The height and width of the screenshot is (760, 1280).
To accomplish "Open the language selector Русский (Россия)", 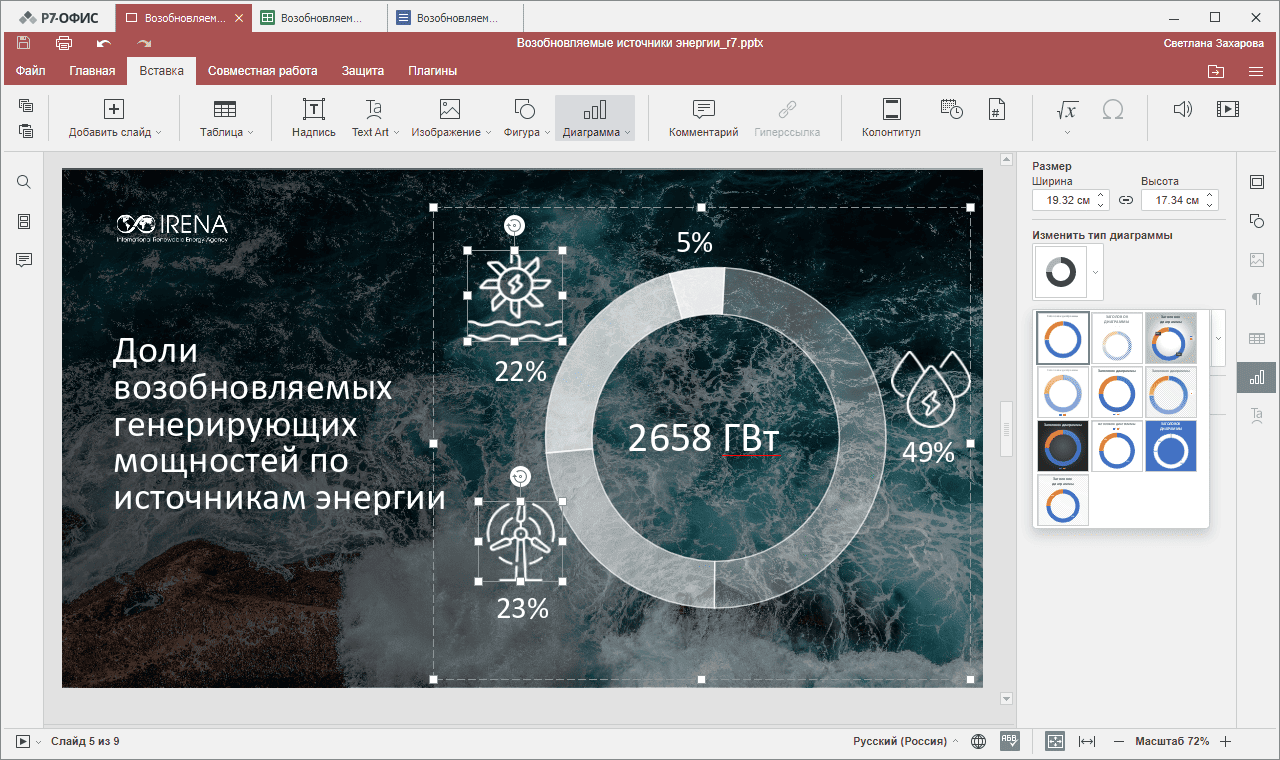I will click(x=905, y=741).
